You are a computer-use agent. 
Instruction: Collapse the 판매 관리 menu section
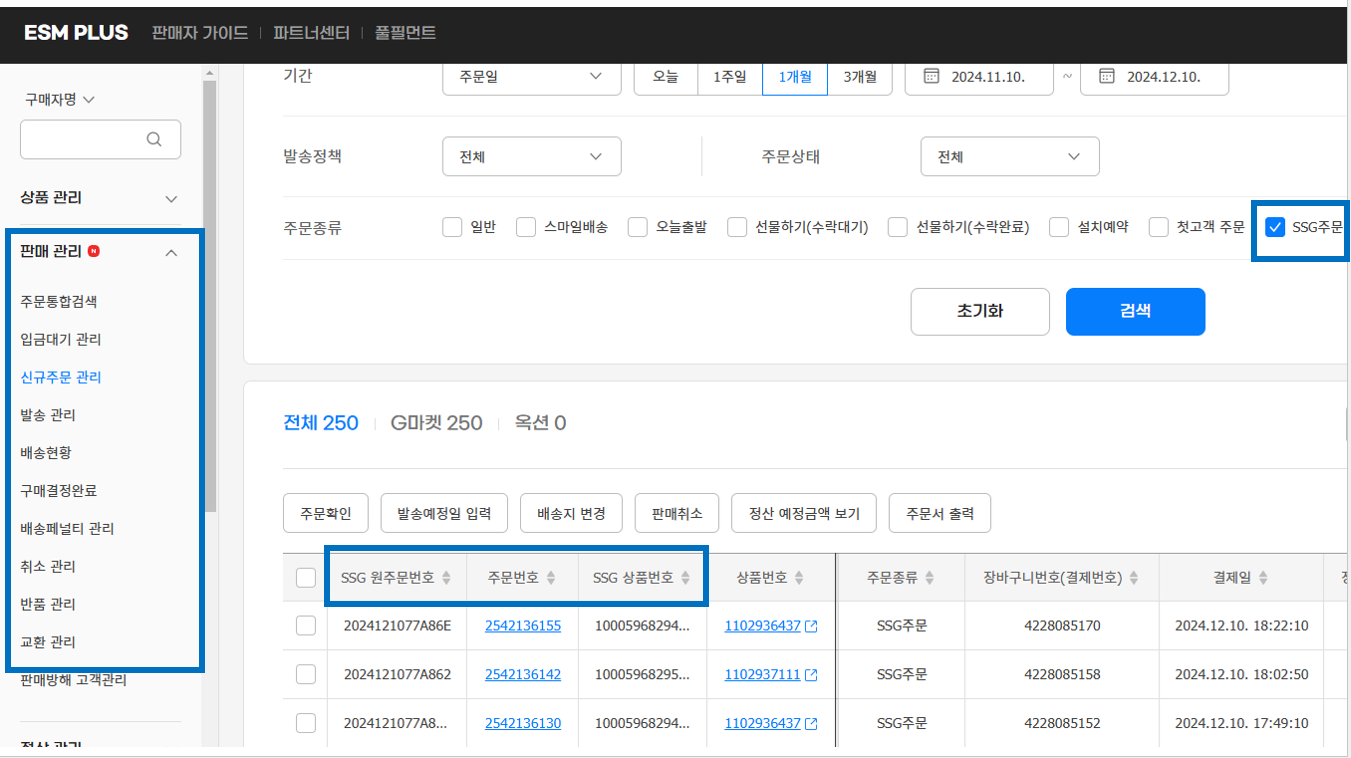coord(100,252)
